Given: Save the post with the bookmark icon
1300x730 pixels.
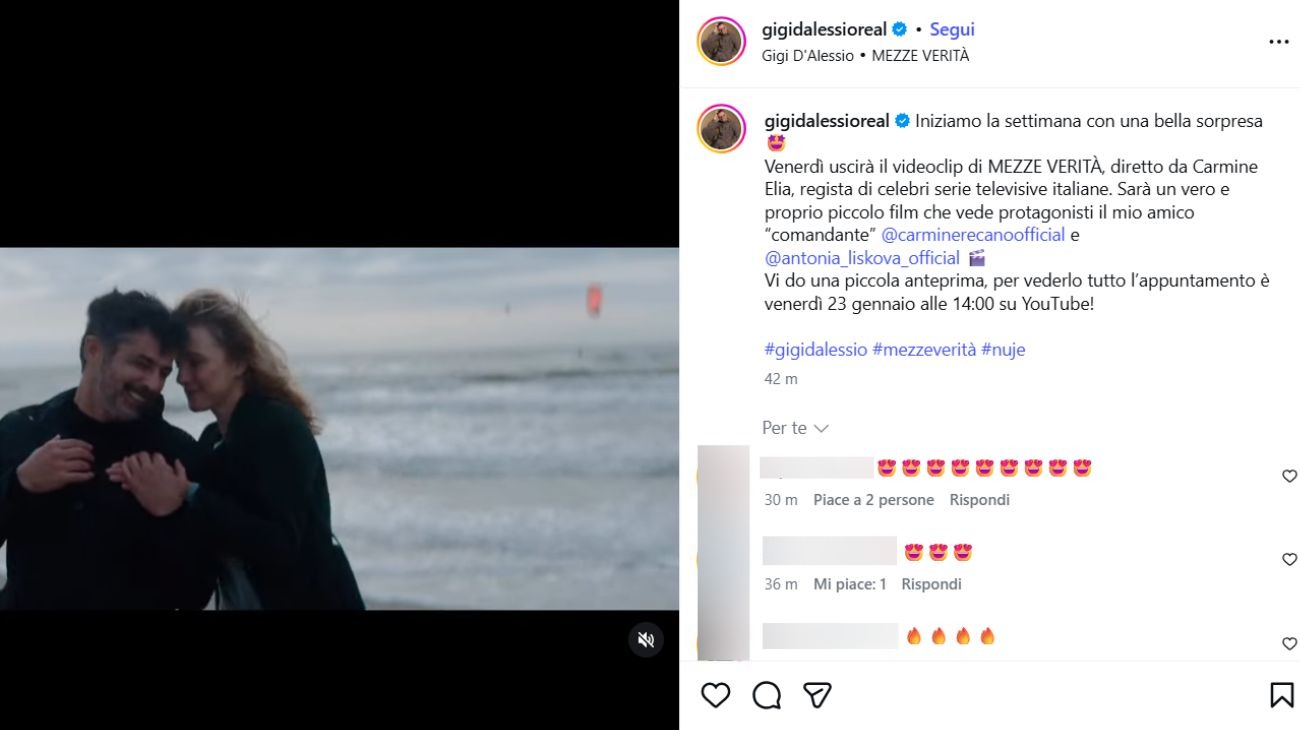Looking at the screenshot, I should pyautogui.click(x=1281, y=695).
